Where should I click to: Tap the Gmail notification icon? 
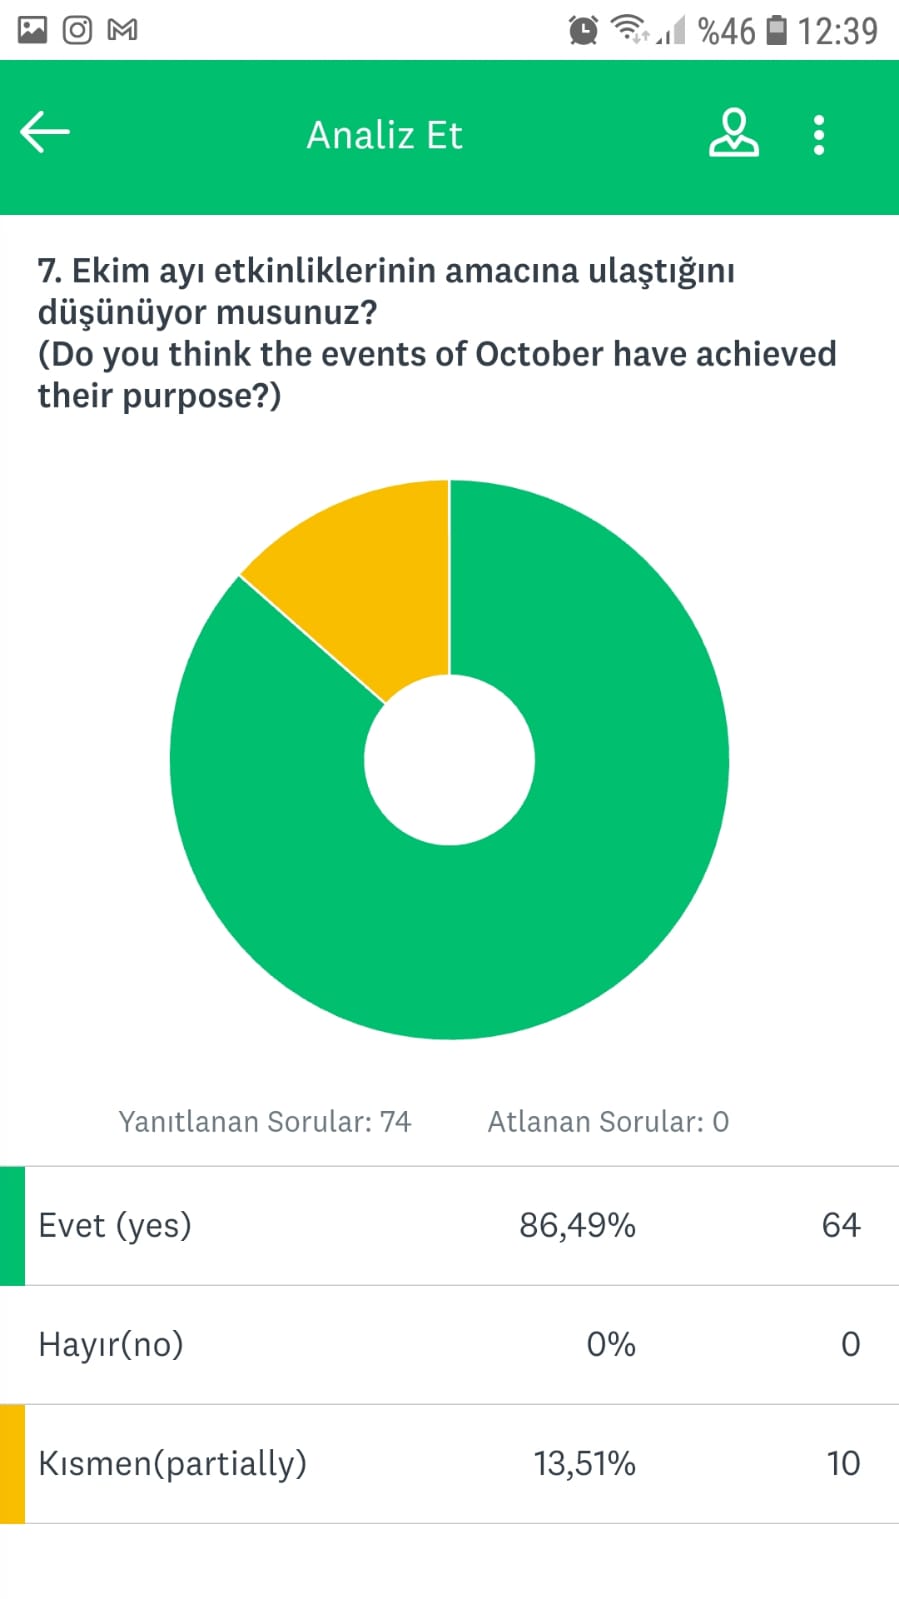123,29
